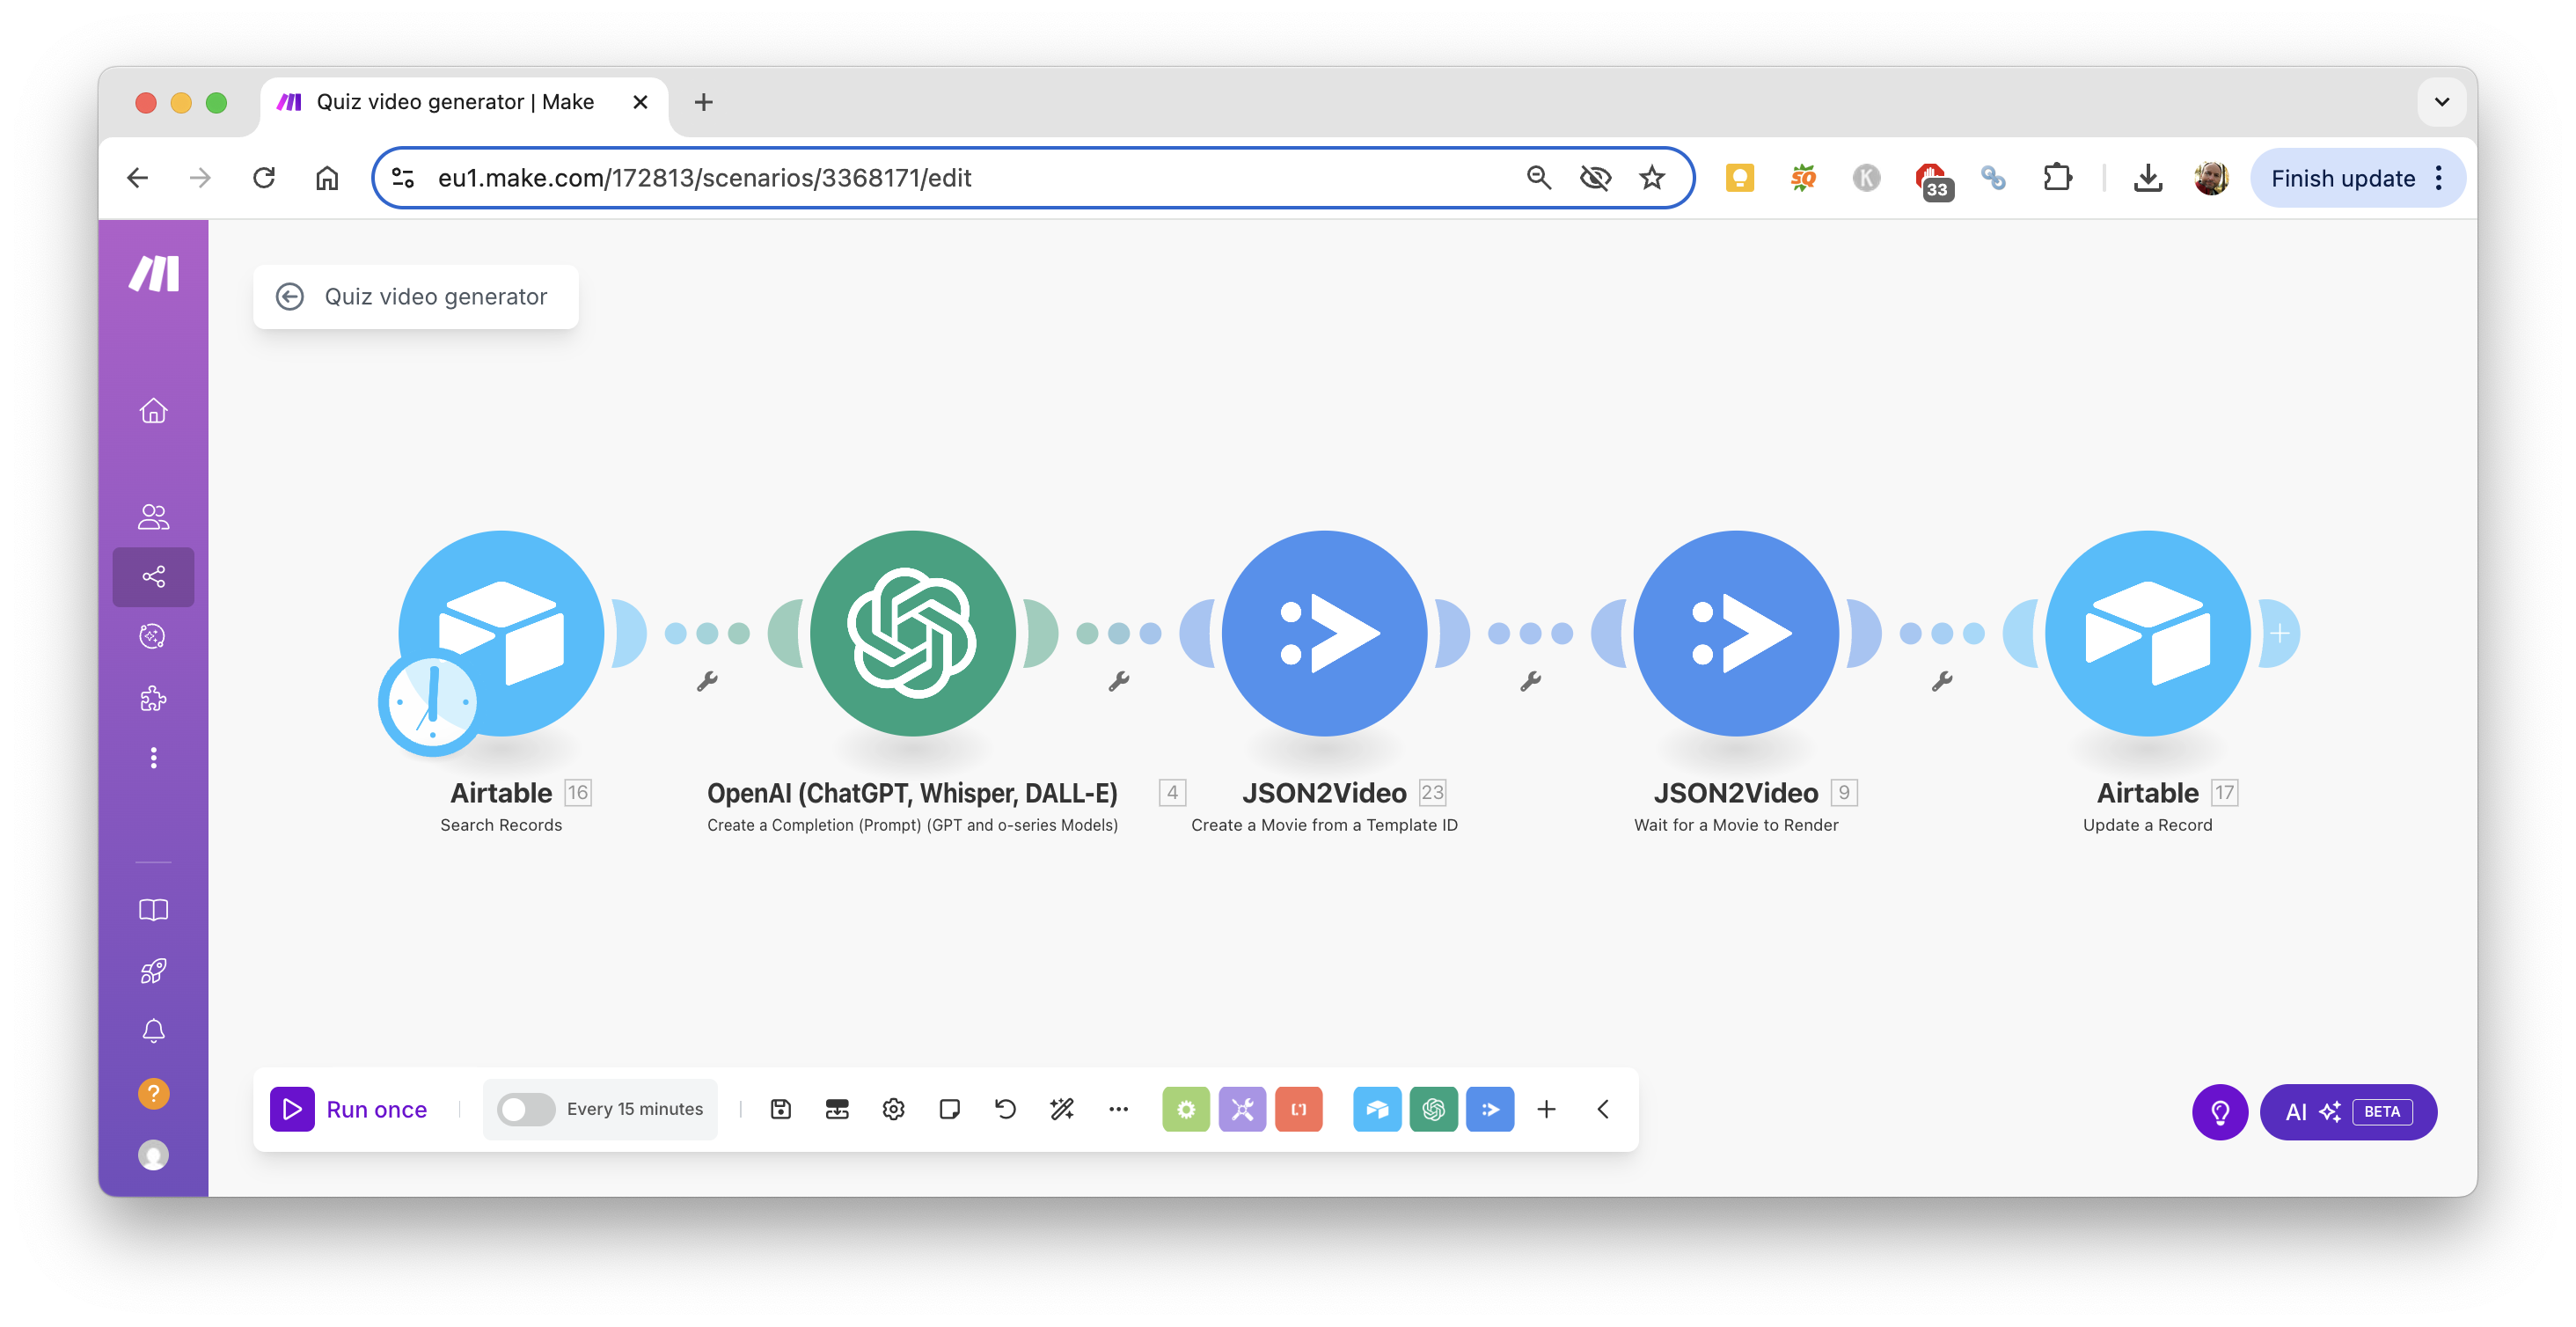Image resolution: width=2576 pixels, height=1327 pixels.
Task: Go back in browser history
Action: pyautogui.click(x=138, y=178)
